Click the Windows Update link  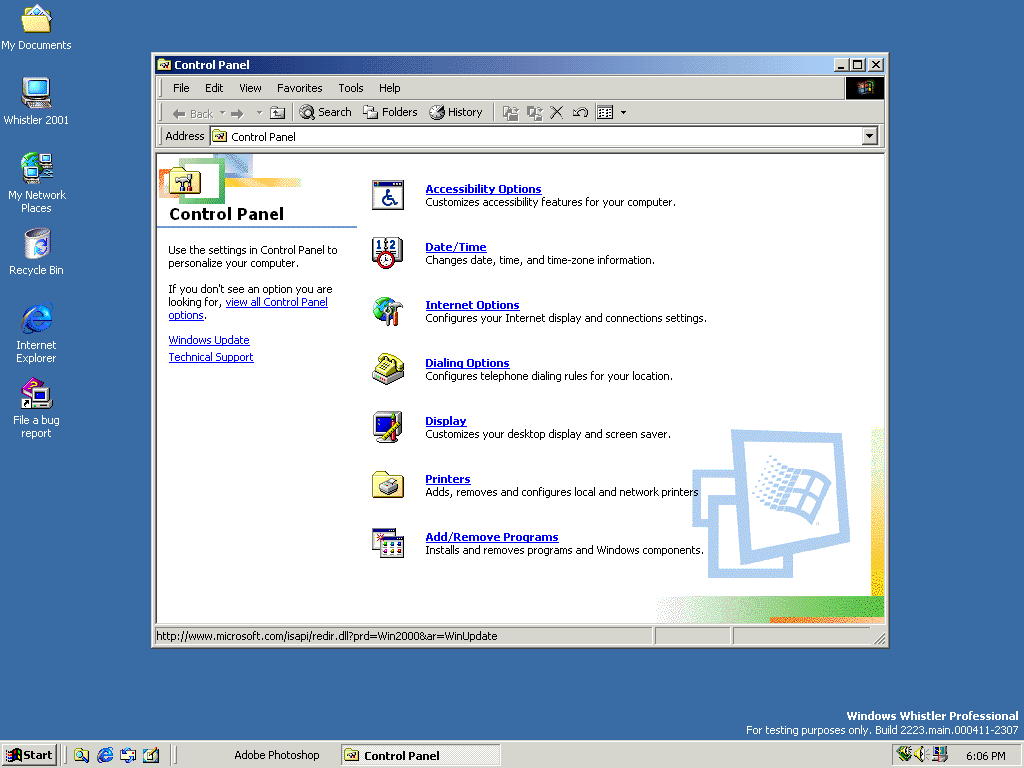pyautogui.click(x=209, y=340)
